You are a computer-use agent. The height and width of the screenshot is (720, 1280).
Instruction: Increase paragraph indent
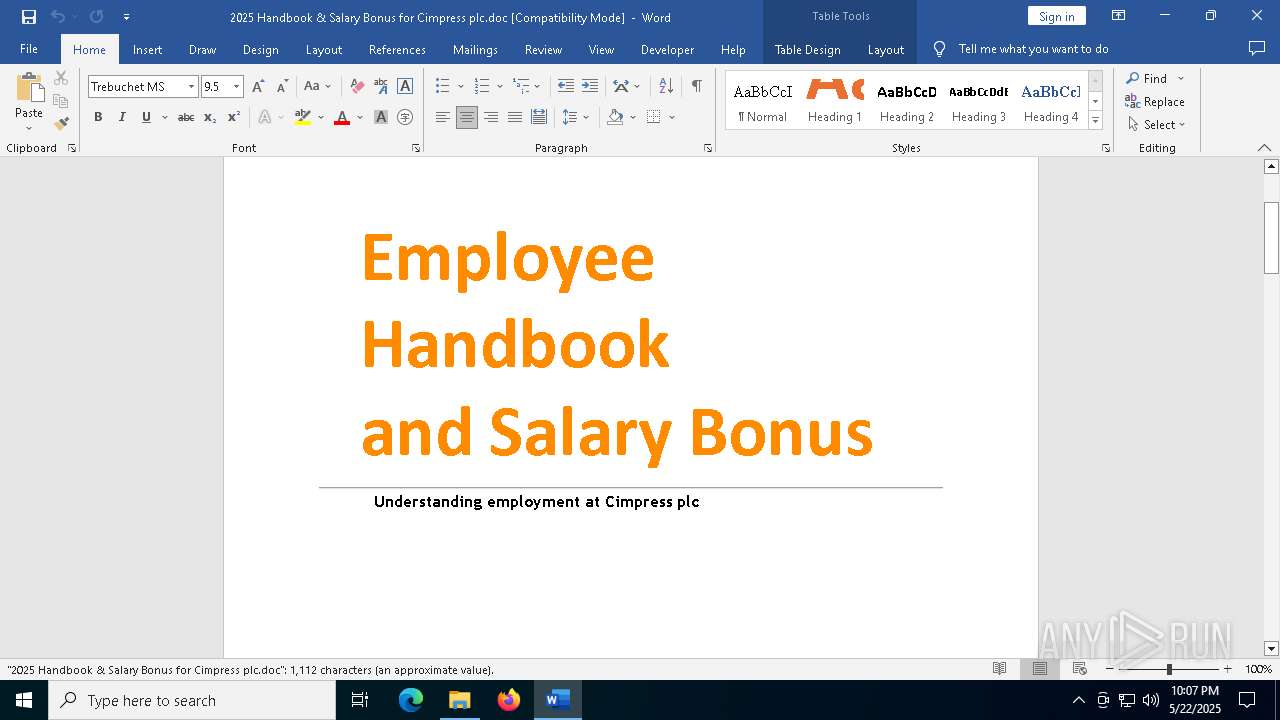click(x=590, y=86)
